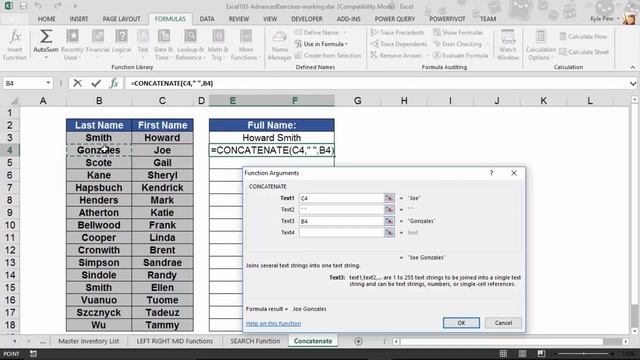The image size is (640, 360).
Task: Click Error Checking
Action: click(457, 44)
